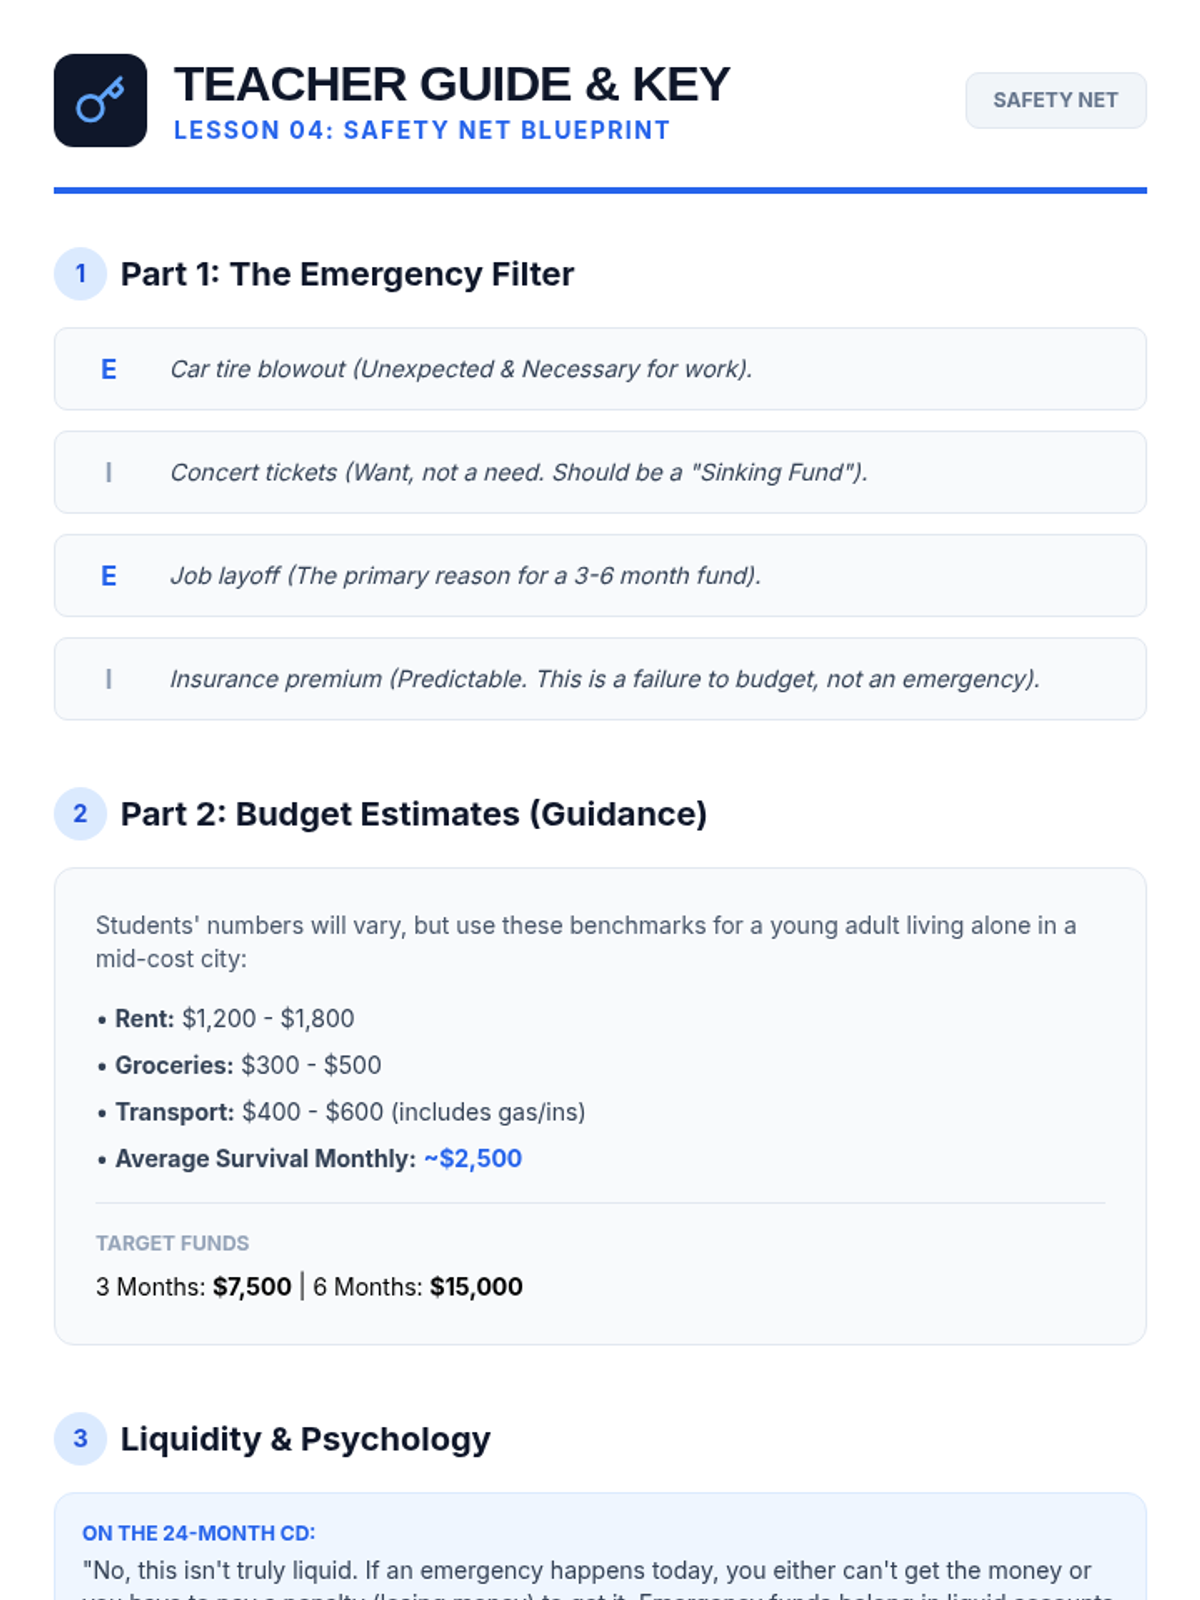Click the Car tire blowout answer row
Image resolution: width=1200 pixels, height=1600 pixels.
(x=600, y=369)
